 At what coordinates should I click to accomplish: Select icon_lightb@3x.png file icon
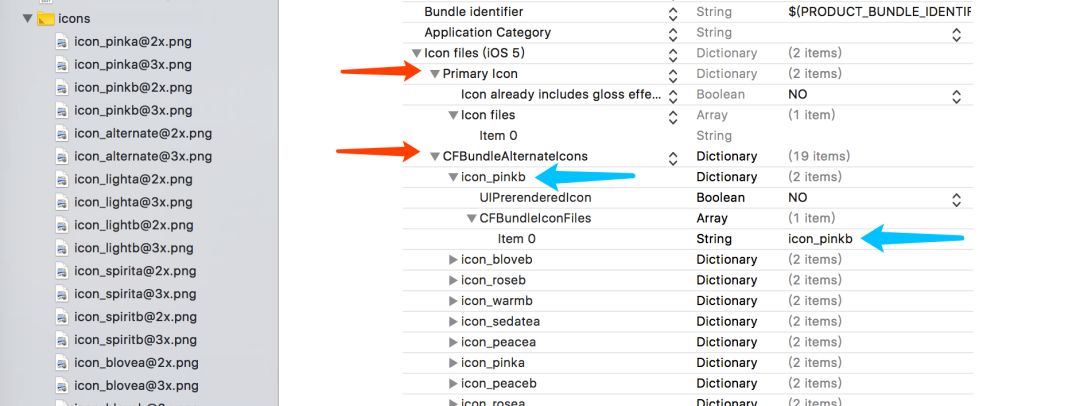(62, 248)
